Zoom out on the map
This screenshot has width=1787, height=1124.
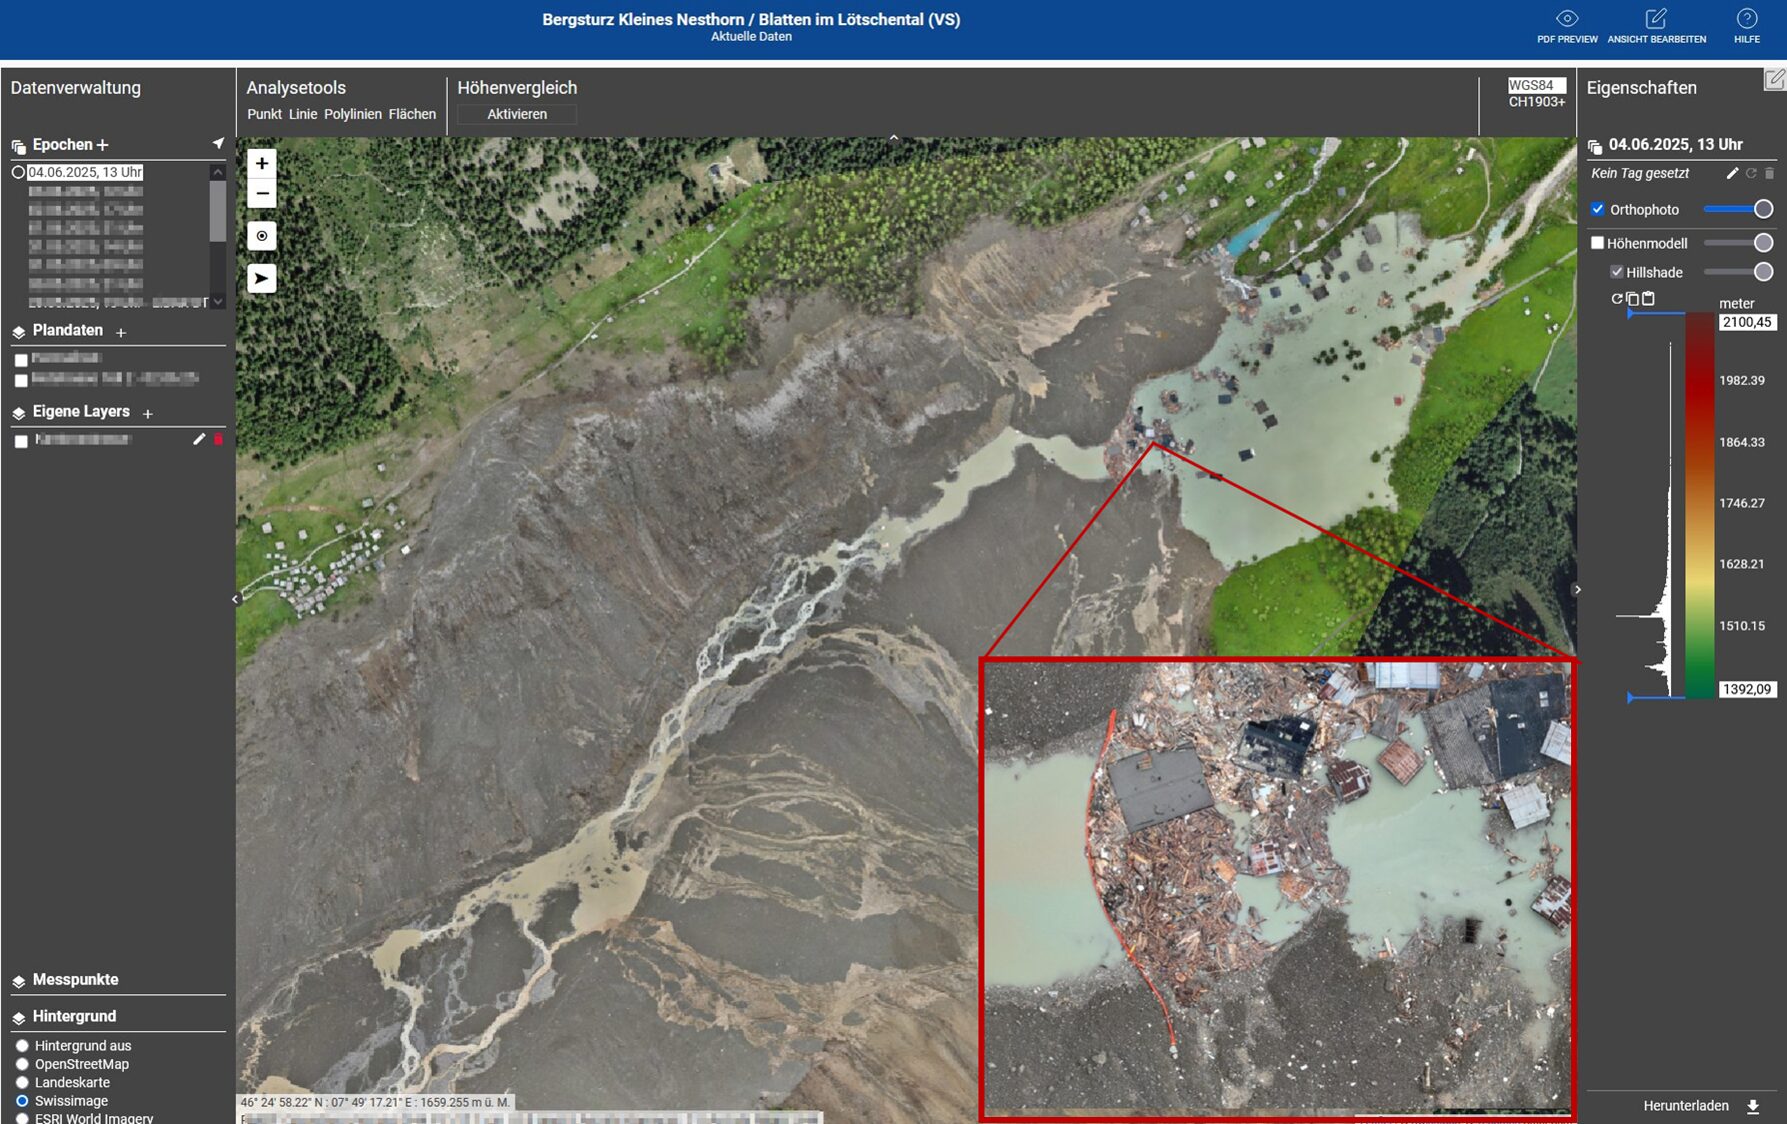click(x=262, y=193)
